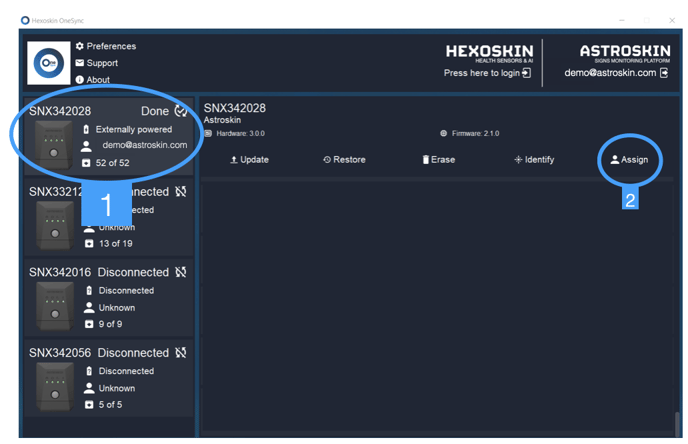Click the About info icon

click(79, 79)
